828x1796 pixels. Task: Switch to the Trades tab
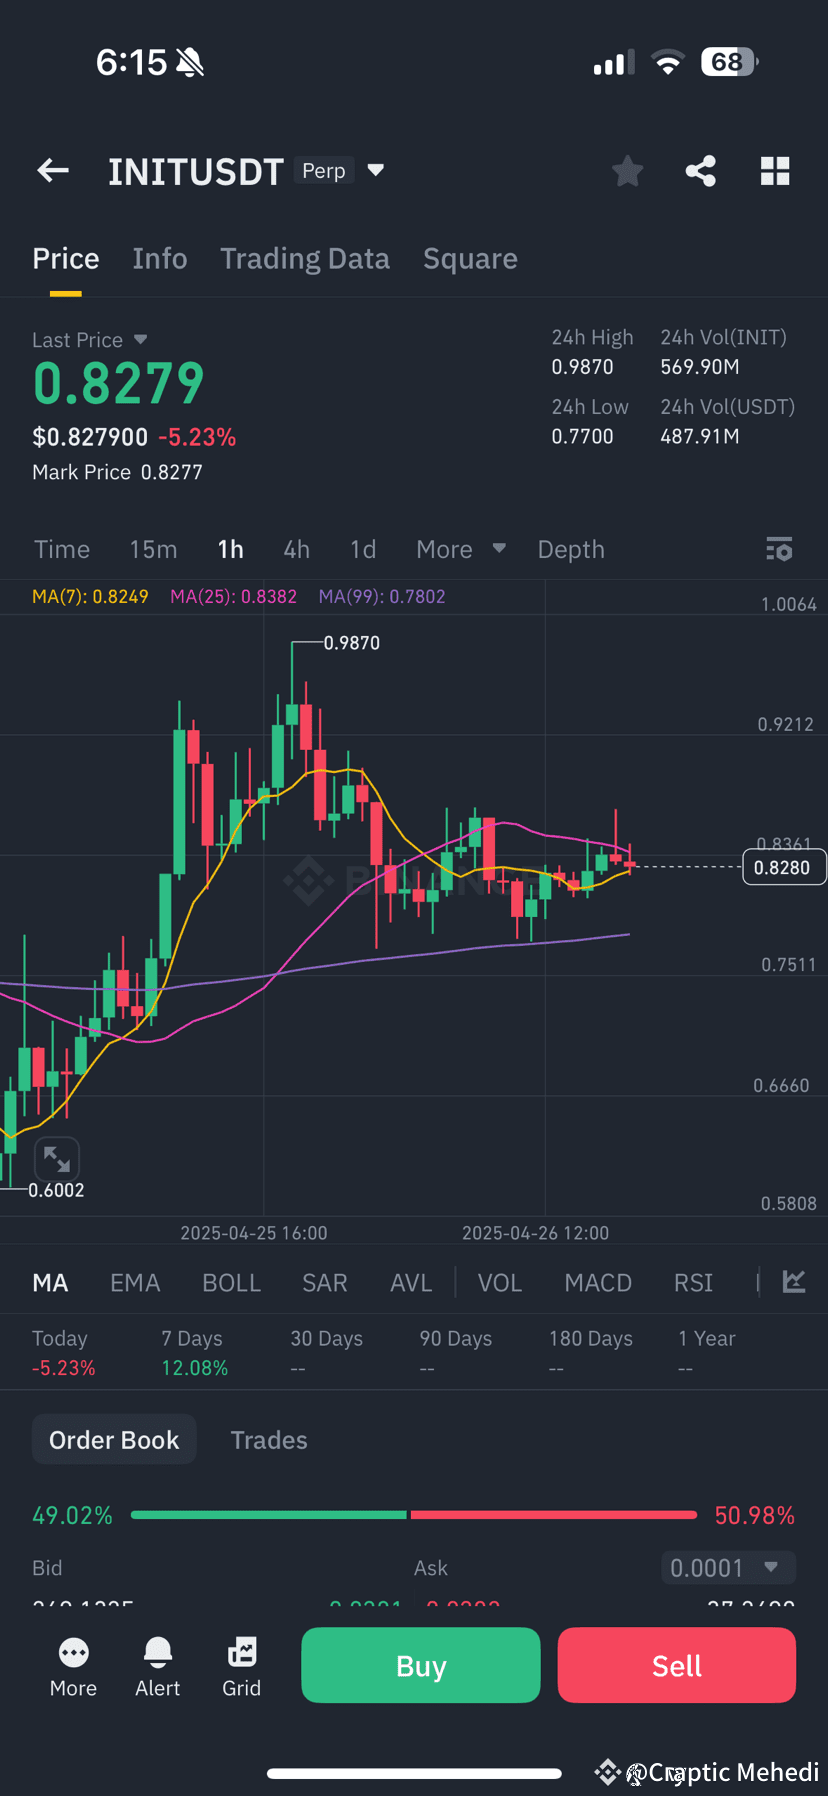269,1440
